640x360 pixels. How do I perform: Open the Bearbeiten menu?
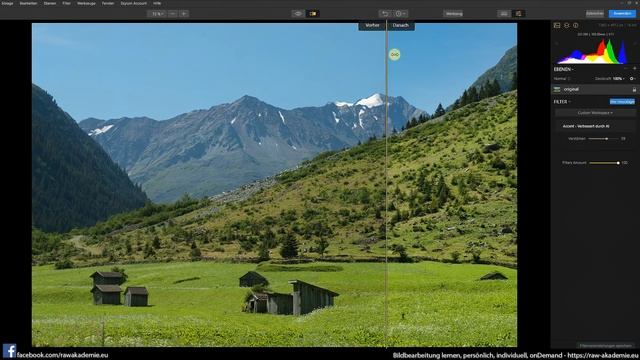click(x=28, y=3)
